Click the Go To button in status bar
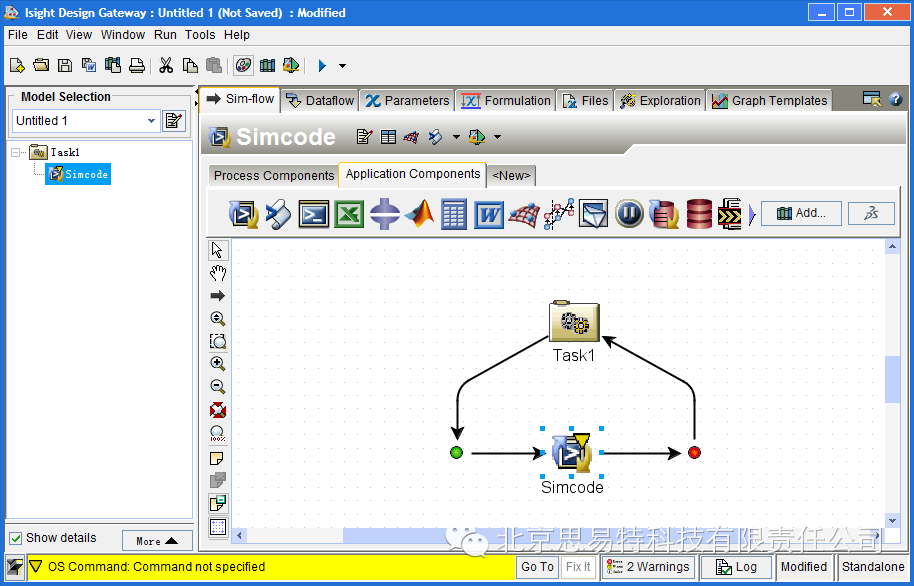Viewport: 914px width, 586px height. tap(537, 567)
